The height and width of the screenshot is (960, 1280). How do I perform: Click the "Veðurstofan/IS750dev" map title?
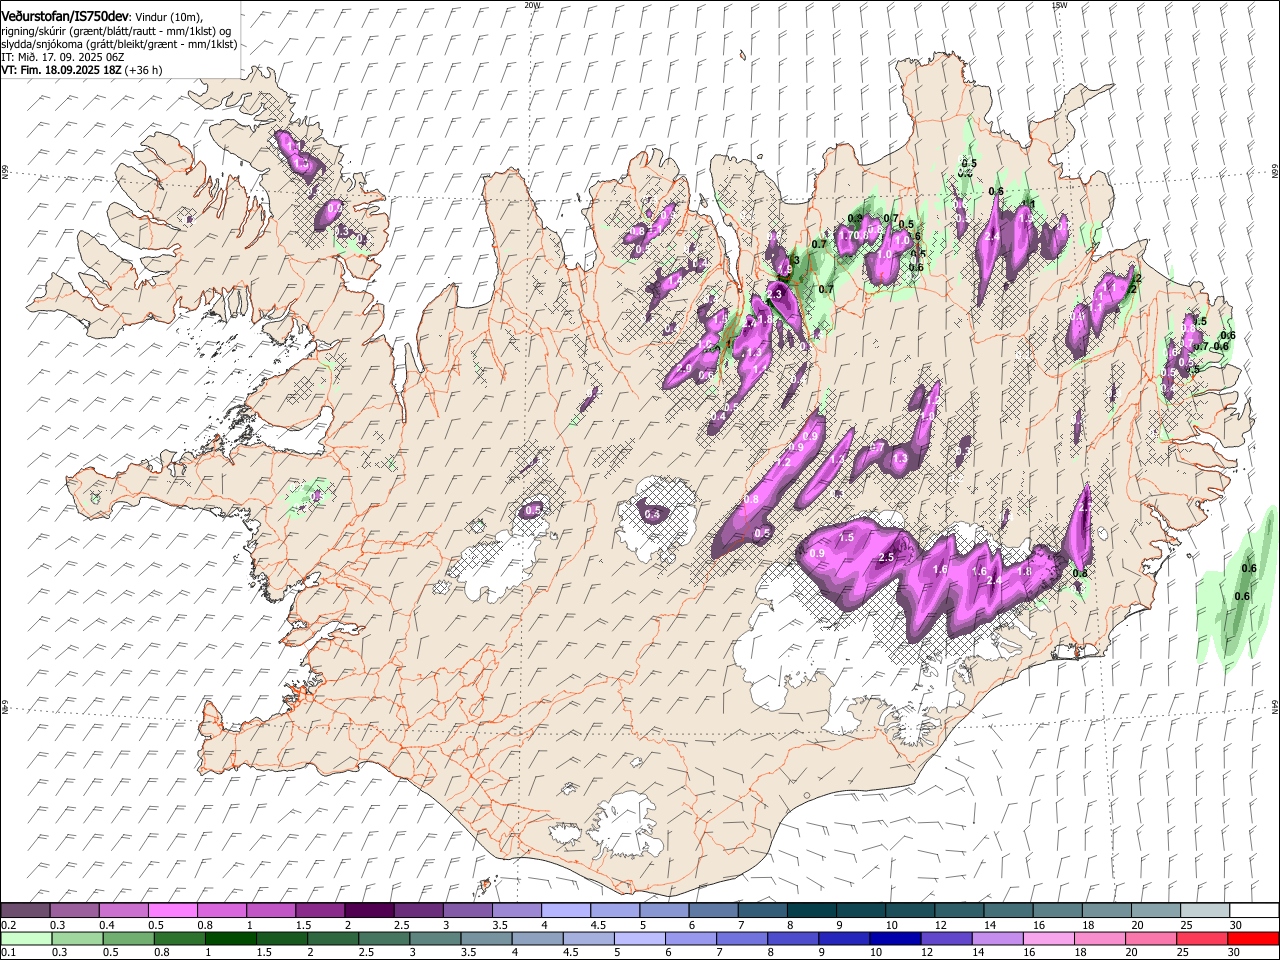(64, 16)
